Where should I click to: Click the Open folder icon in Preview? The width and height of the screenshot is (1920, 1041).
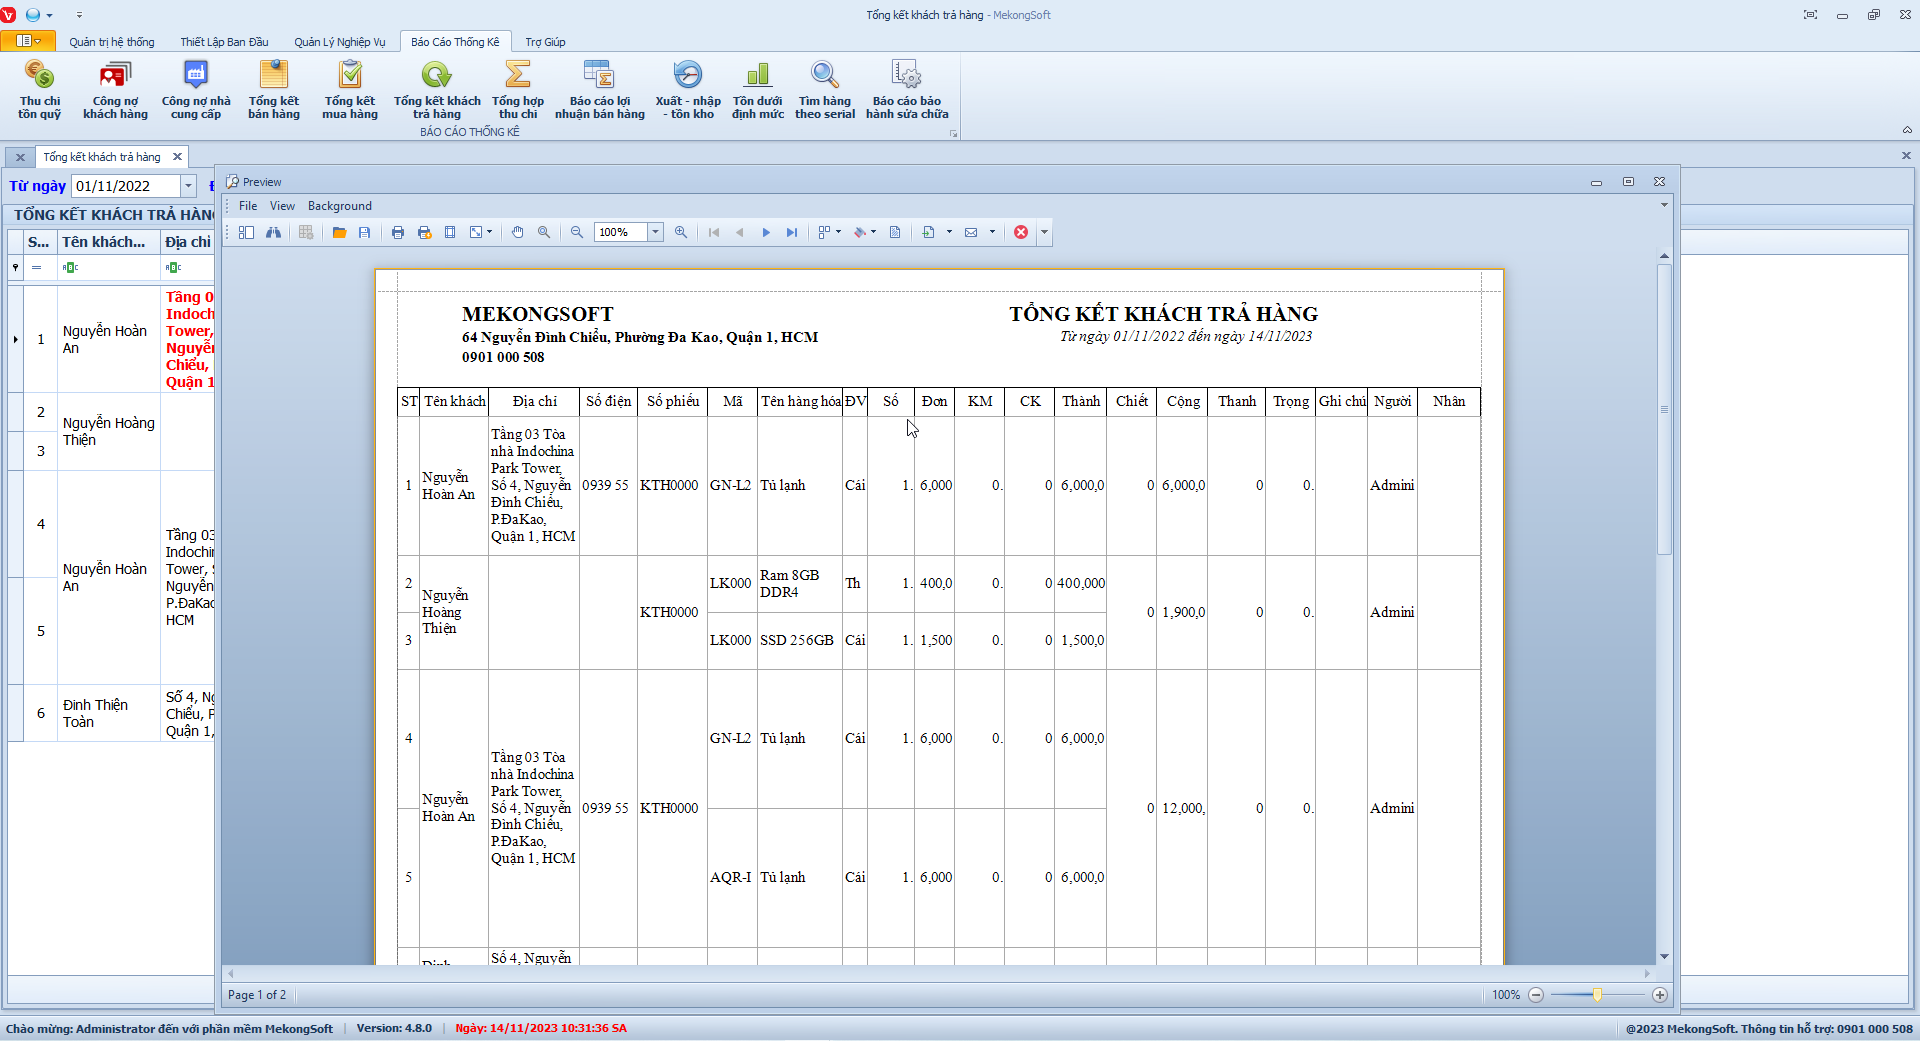pyautogui.click(x=339, y=232)
